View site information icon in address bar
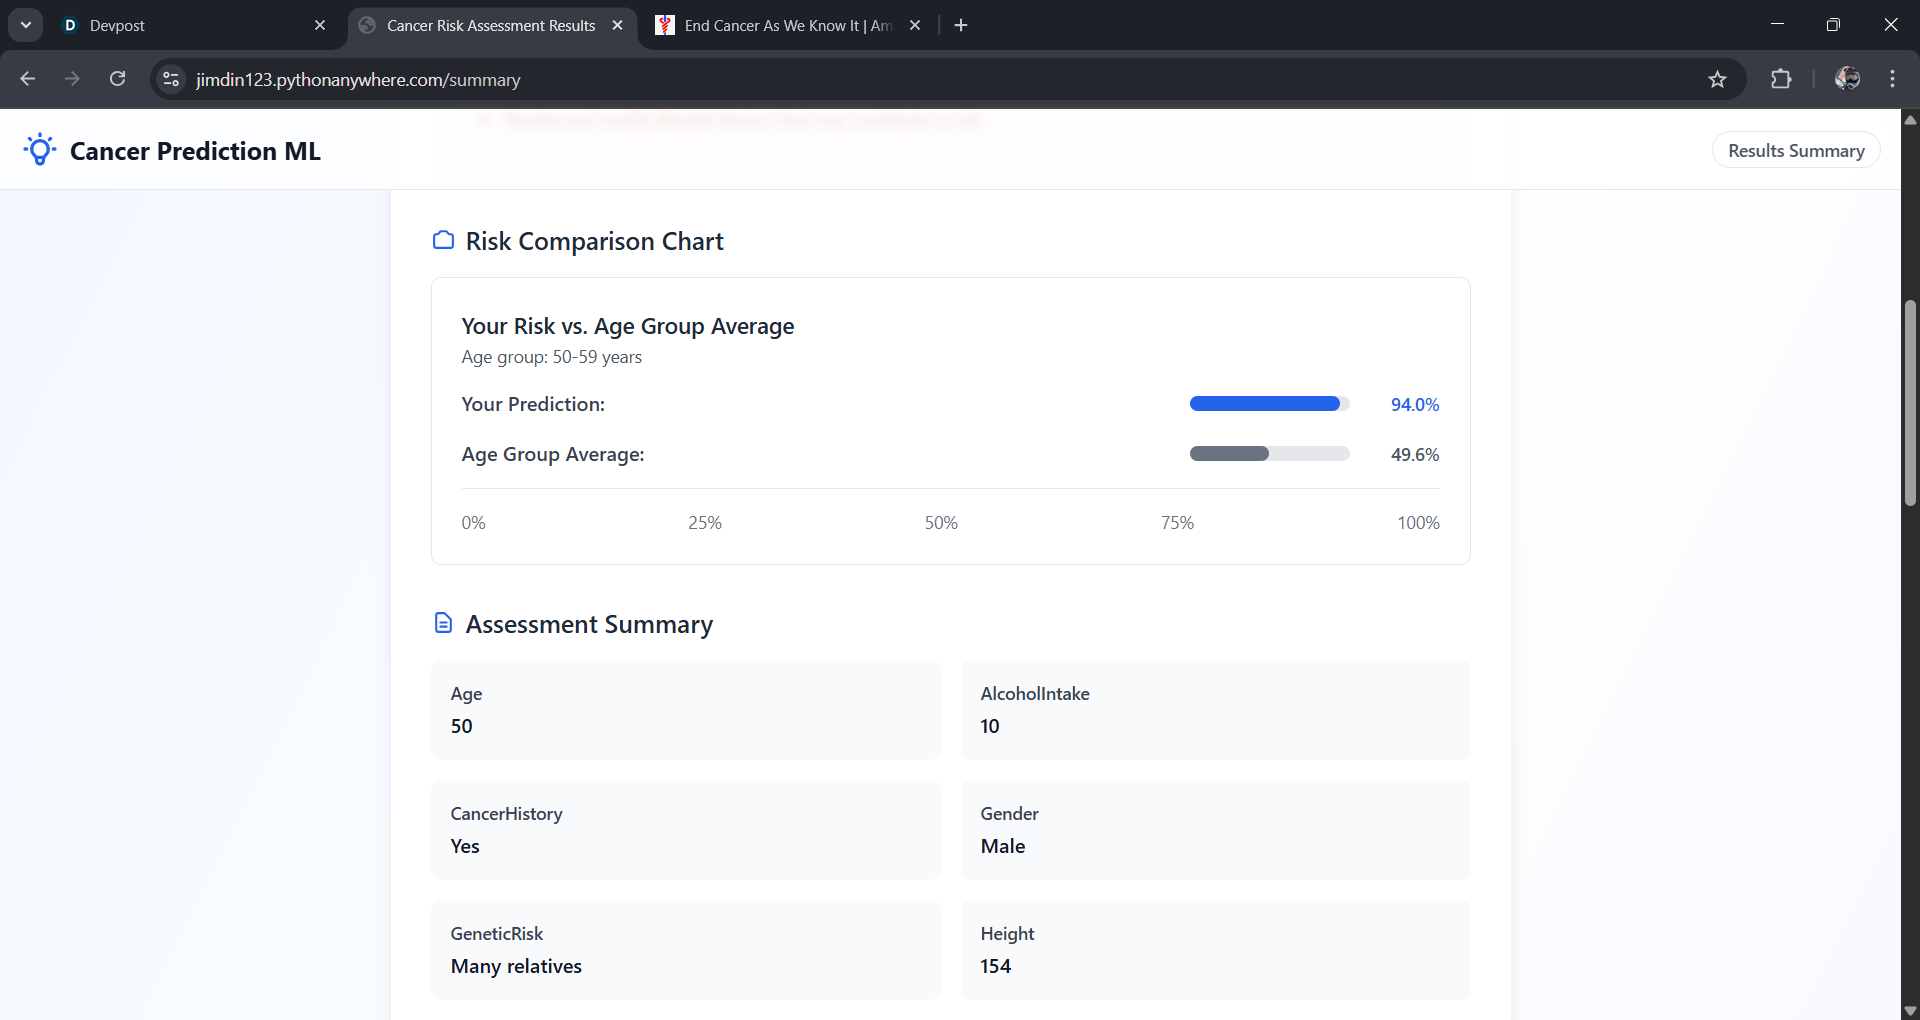The height and width of the screenshot is (1020, 1920). click(x=171, y=79)
